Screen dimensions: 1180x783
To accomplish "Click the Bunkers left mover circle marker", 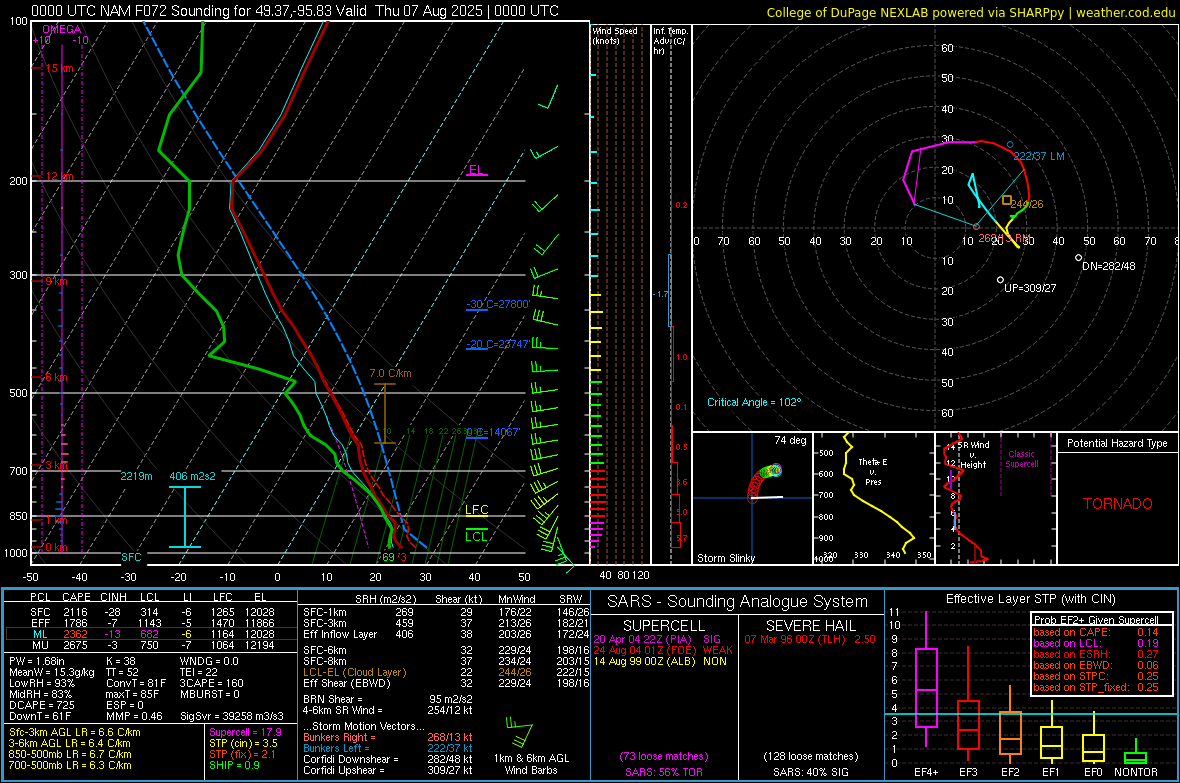I will tap(1010, 145).
